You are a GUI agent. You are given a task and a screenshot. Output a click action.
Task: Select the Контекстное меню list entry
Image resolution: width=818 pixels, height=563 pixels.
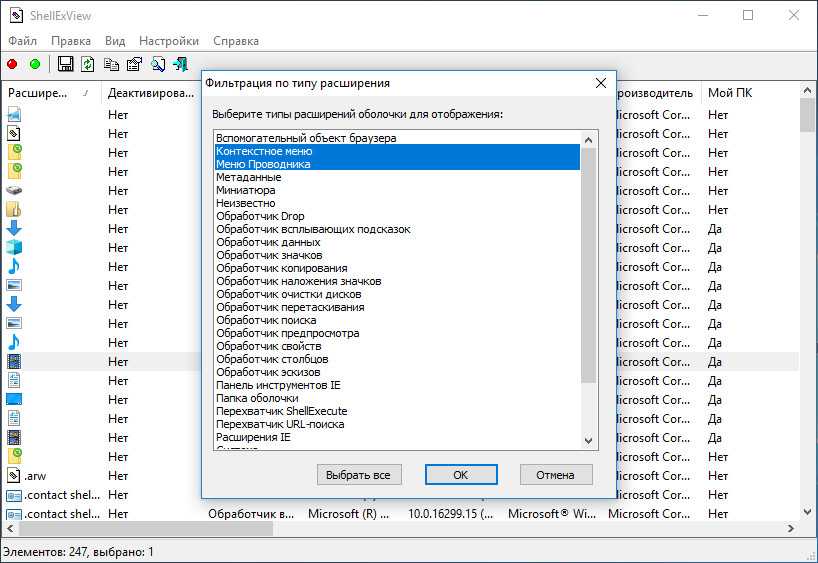tap(397, 151)
